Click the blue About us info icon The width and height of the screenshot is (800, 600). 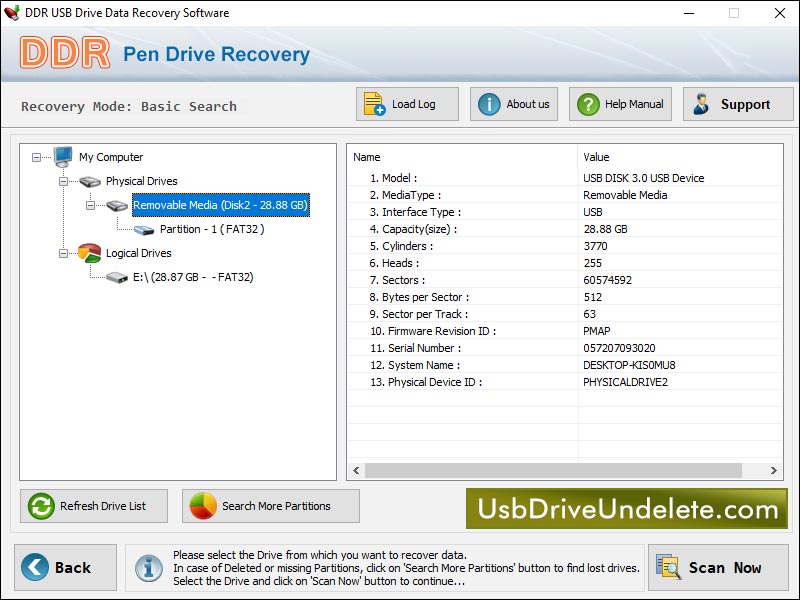click(x=489, y=104)
